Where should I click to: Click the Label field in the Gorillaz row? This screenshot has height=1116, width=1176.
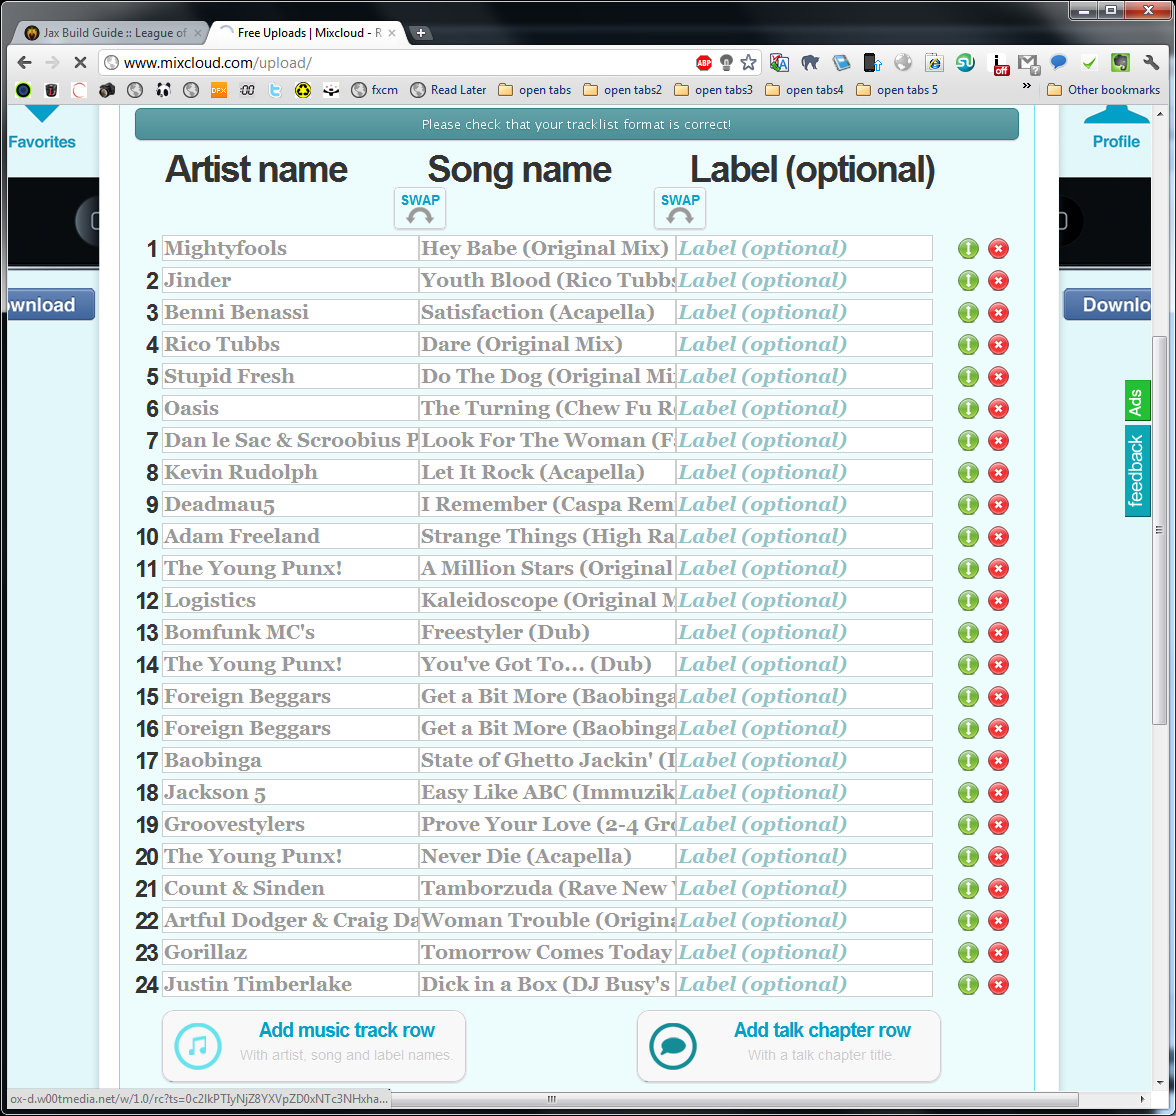(x=804, y=952)
